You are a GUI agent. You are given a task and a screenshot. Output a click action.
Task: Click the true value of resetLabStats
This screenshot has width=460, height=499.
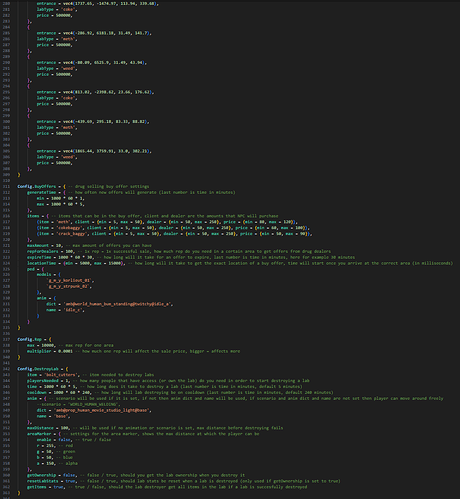pyautogui.click(x=70, y=481)
